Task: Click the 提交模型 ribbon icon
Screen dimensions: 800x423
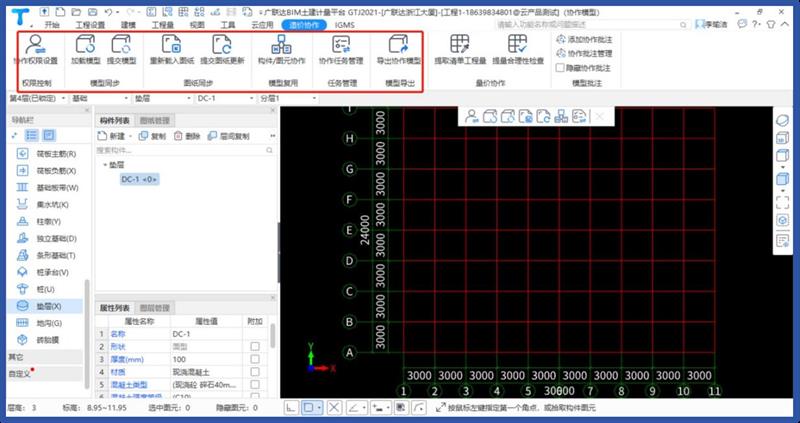Action: pyautogui.click(x=121, y=49)
